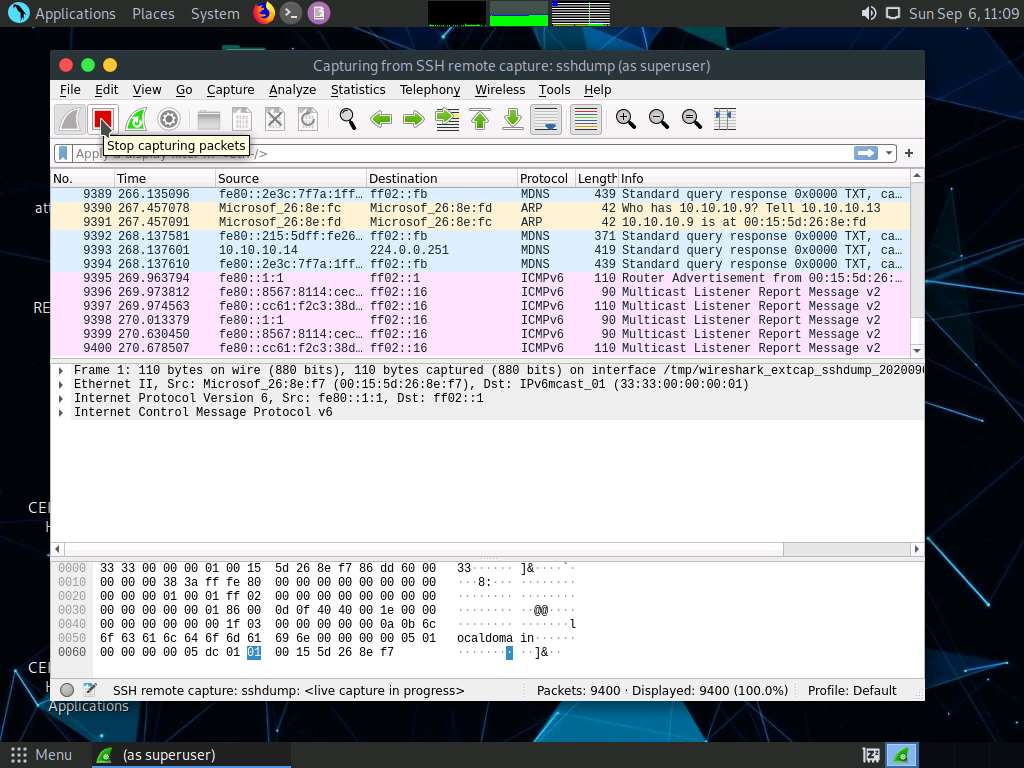Expand the Ethernet II section
The height and width of the screenshot is (768, 1024).
(60, 384)
